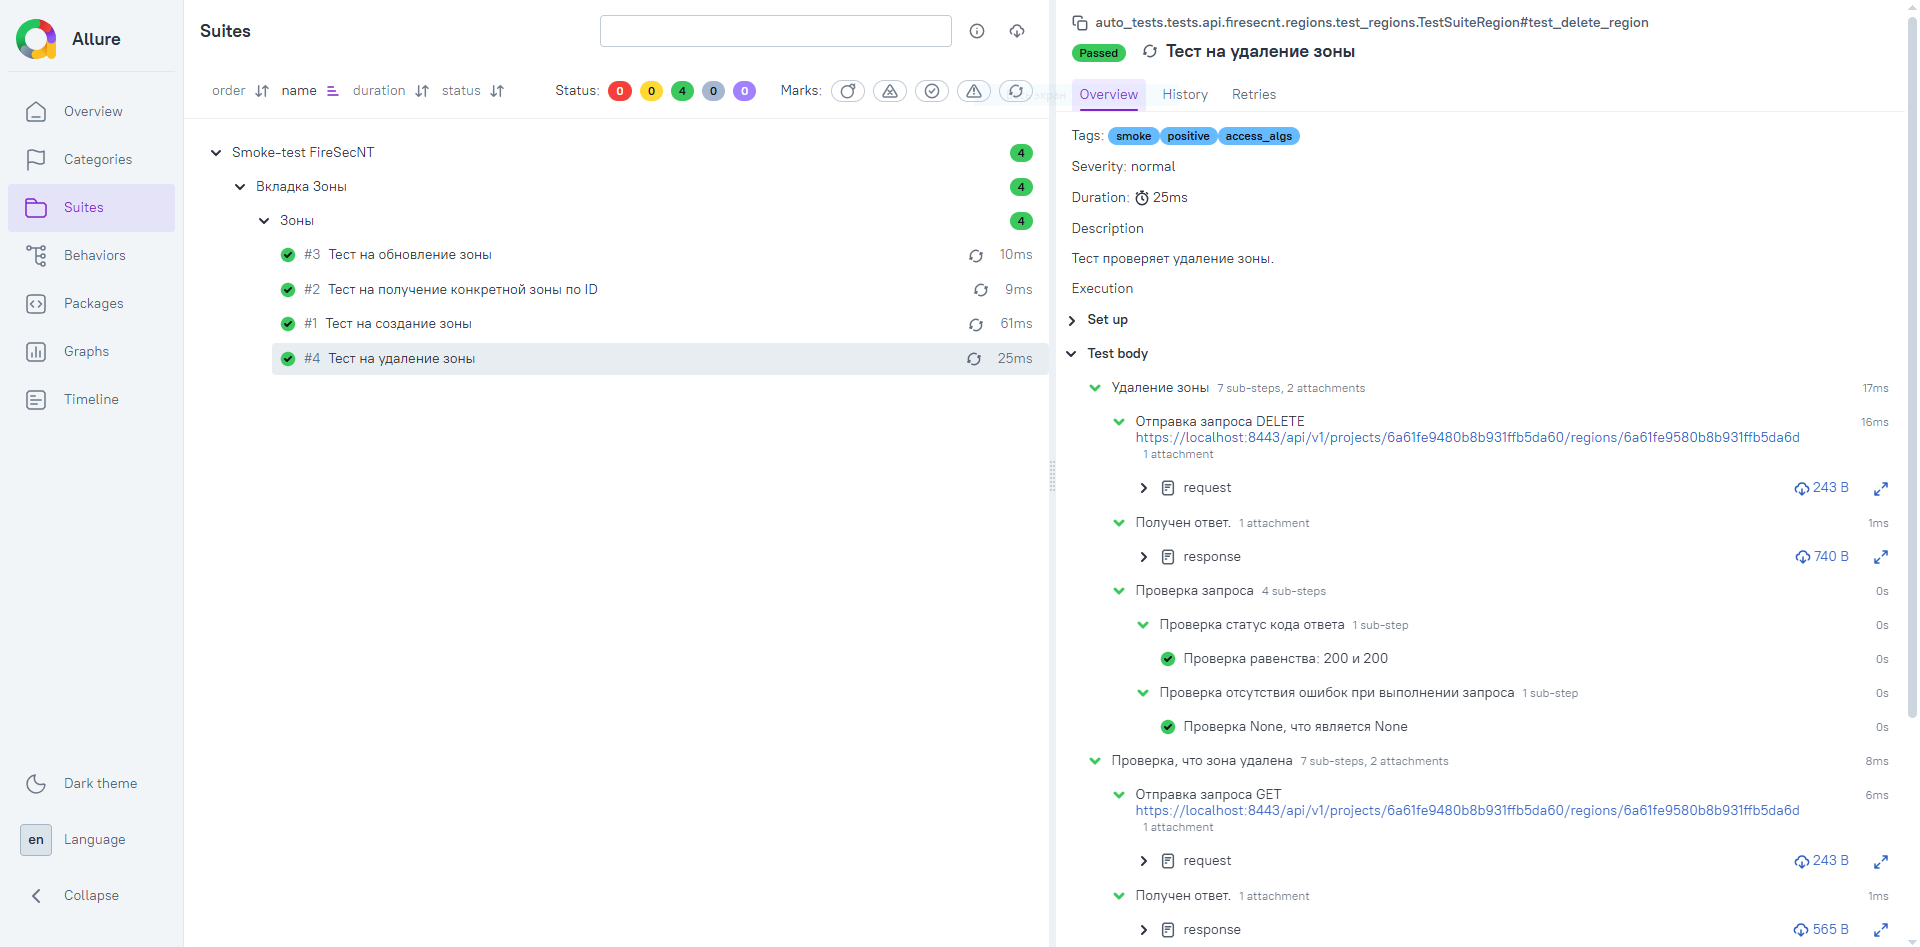Collapse the sidebar menu
The width and height of the screenshot is (1920, 947).
pyautogui.click(x=92, y=896)
